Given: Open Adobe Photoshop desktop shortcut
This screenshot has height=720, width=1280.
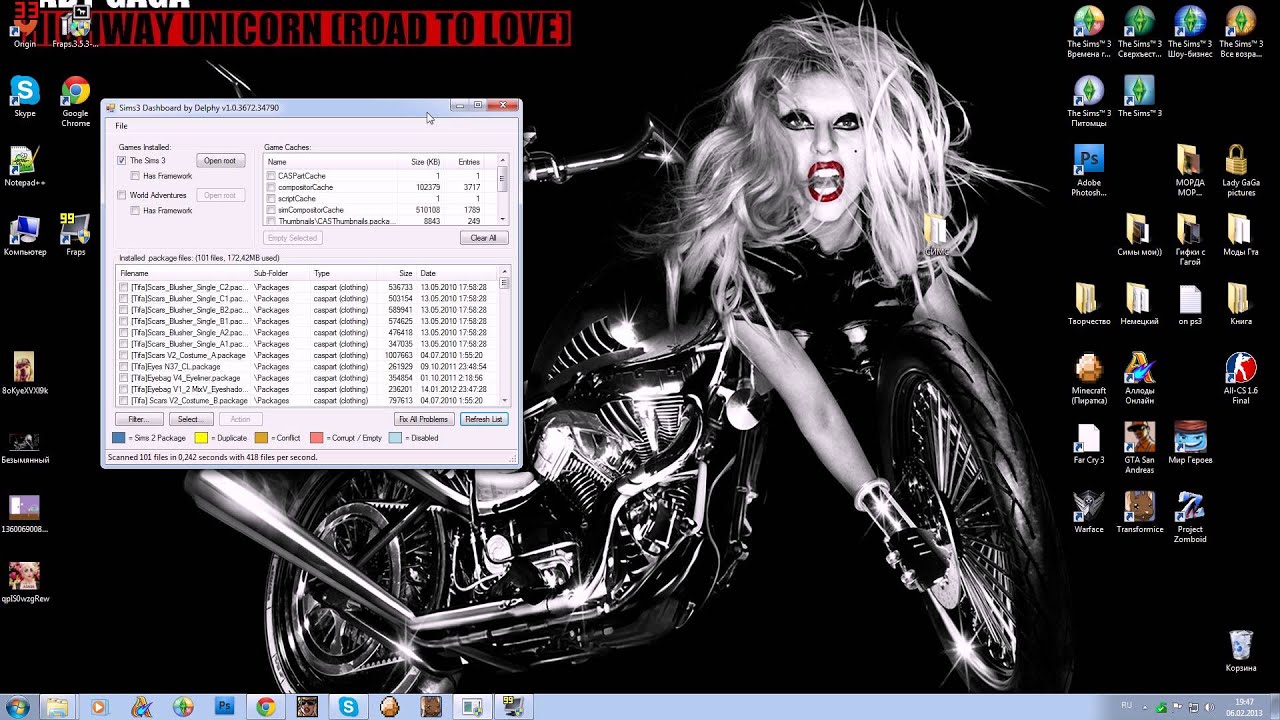Looking at the screenshot, I should point(1088,171).
